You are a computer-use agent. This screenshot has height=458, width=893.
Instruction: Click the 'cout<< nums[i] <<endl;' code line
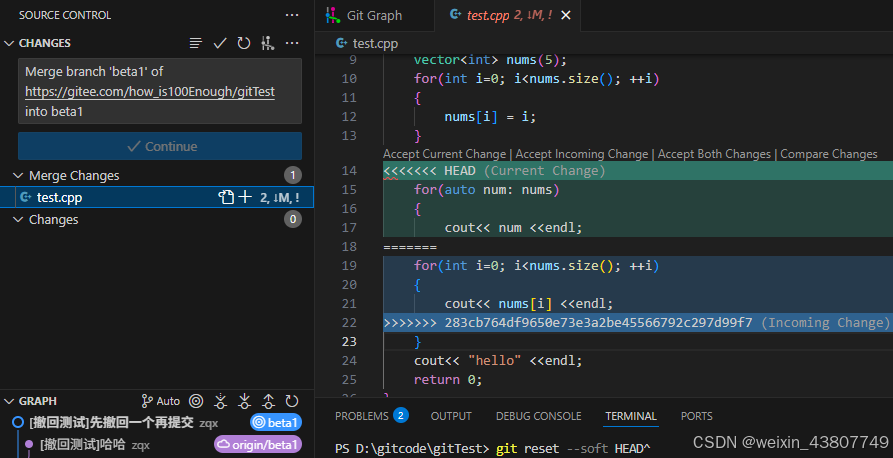point(529,304)
